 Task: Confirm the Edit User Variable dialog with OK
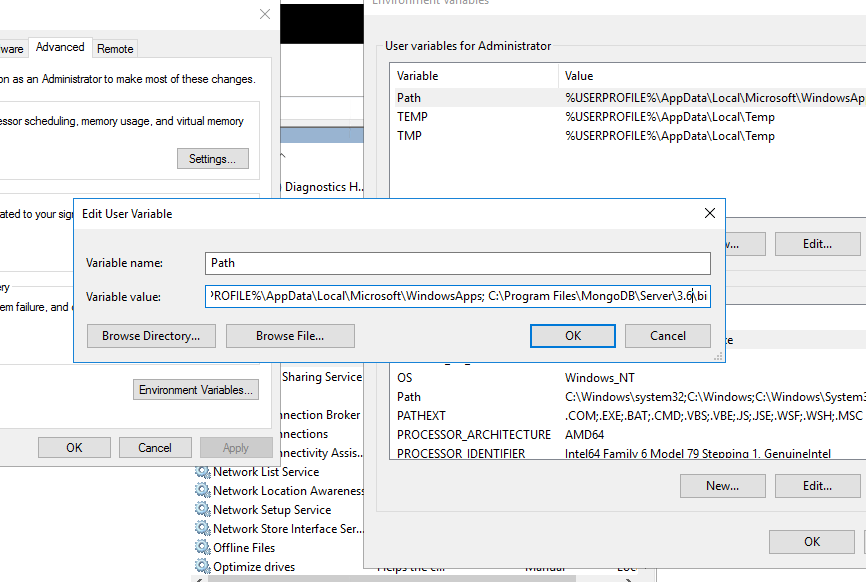[573, 336]
